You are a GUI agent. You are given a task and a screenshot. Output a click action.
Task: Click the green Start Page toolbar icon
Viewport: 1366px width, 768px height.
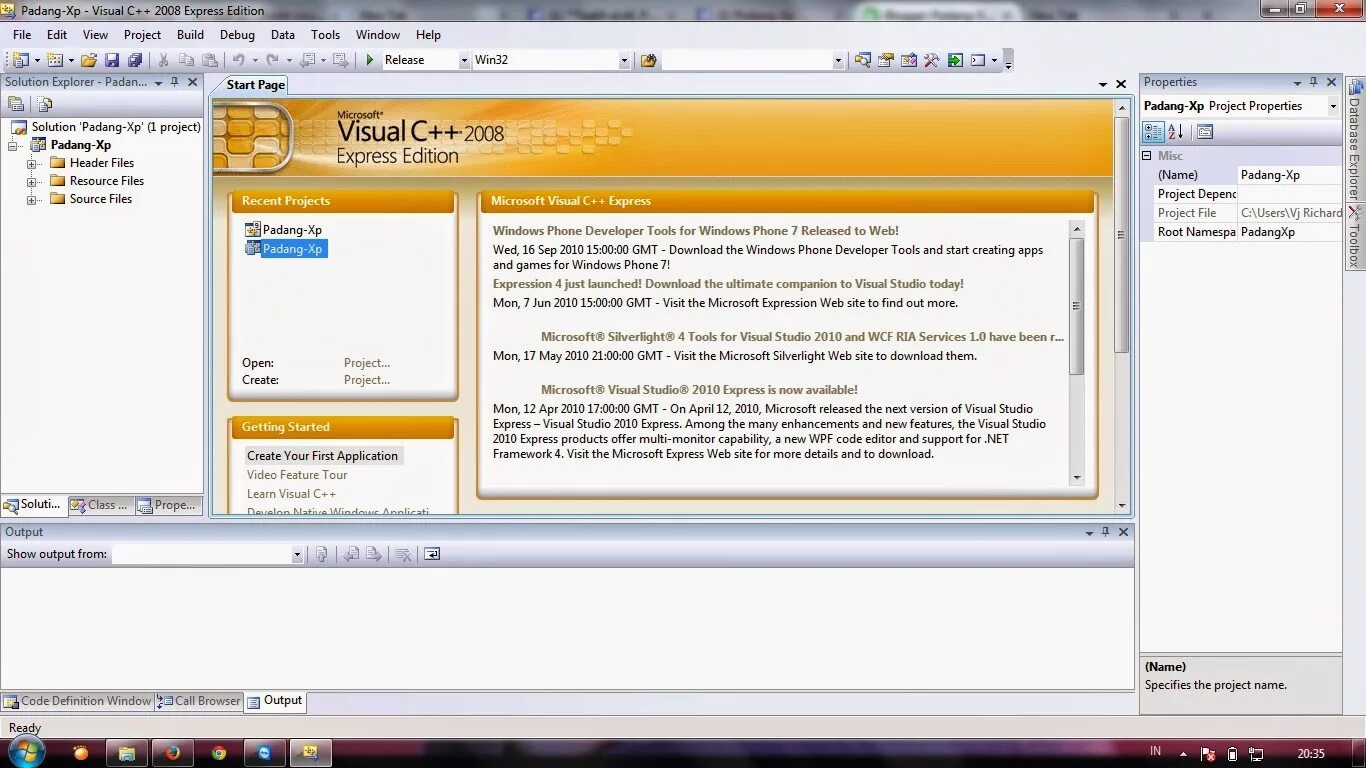[955, 60]
